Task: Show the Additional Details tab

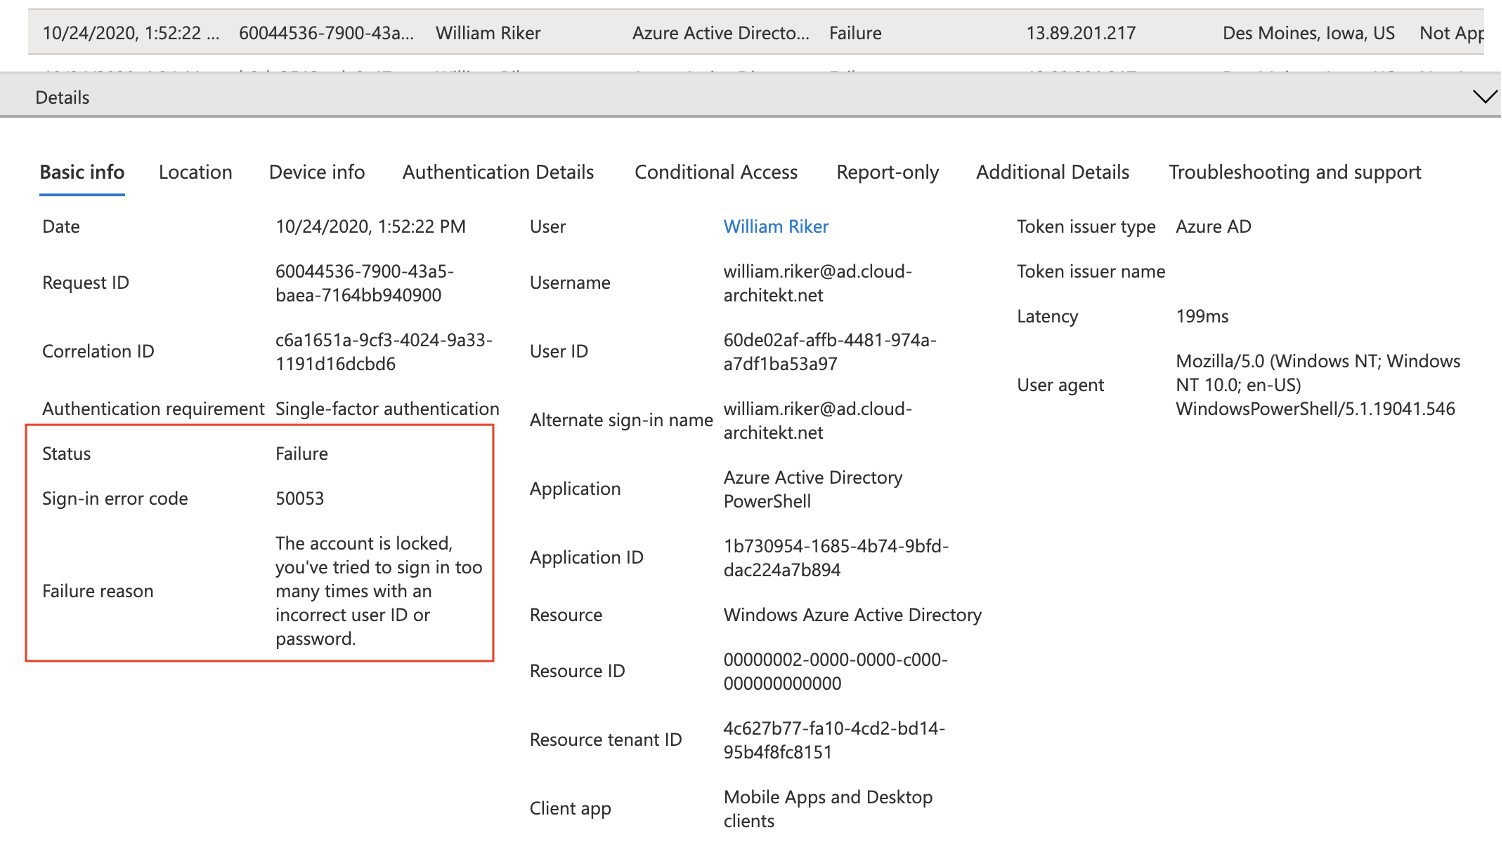Action: click(1053, 172)
